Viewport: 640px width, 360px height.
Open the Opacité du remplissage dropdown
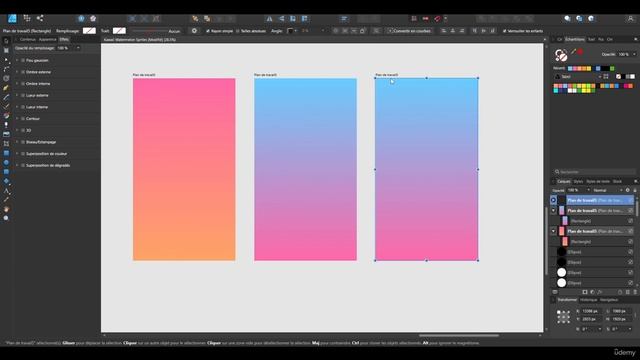[78, 48]
